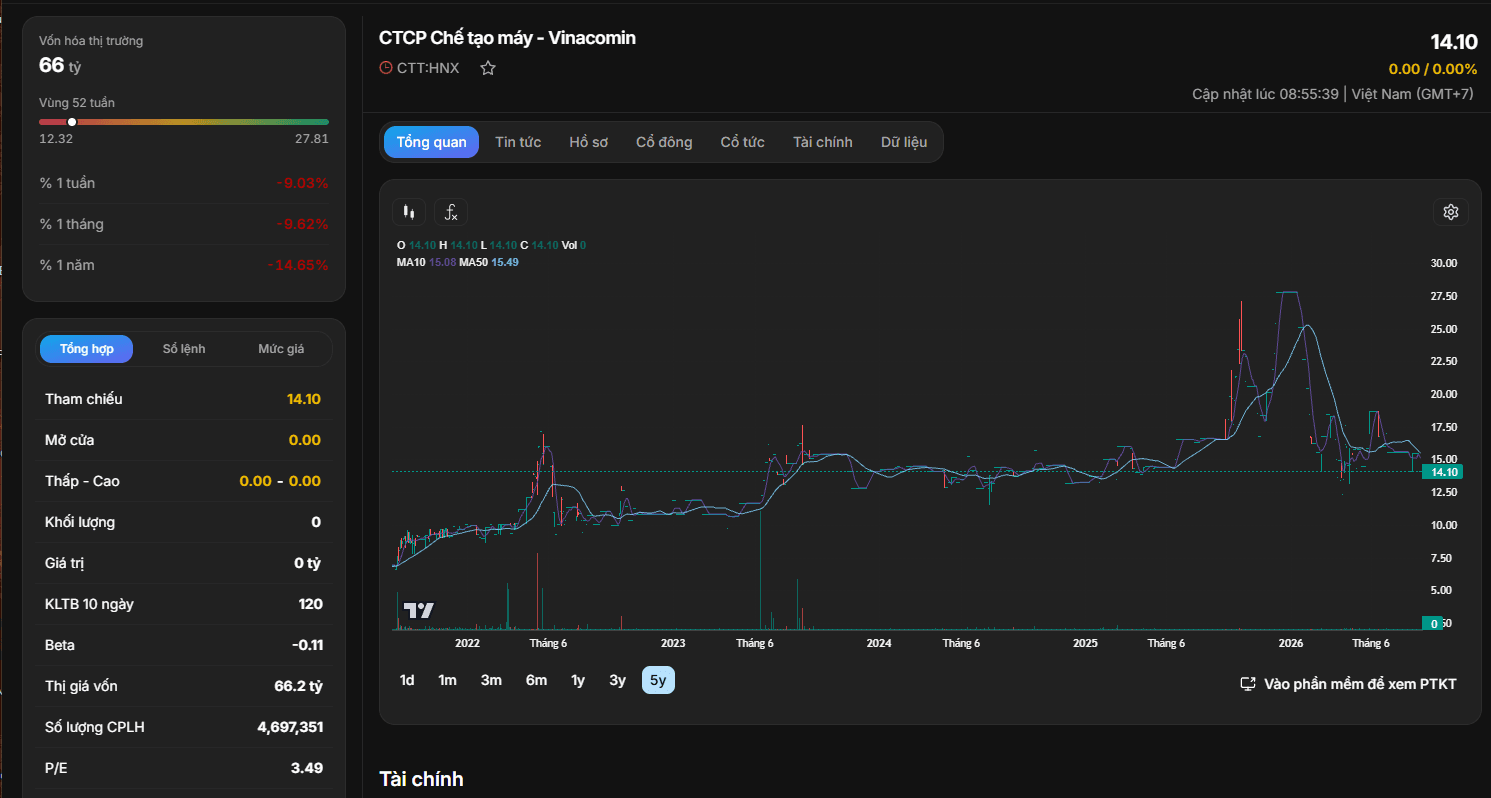Click the CTT:HNX ticker symbol

[428, 68]
